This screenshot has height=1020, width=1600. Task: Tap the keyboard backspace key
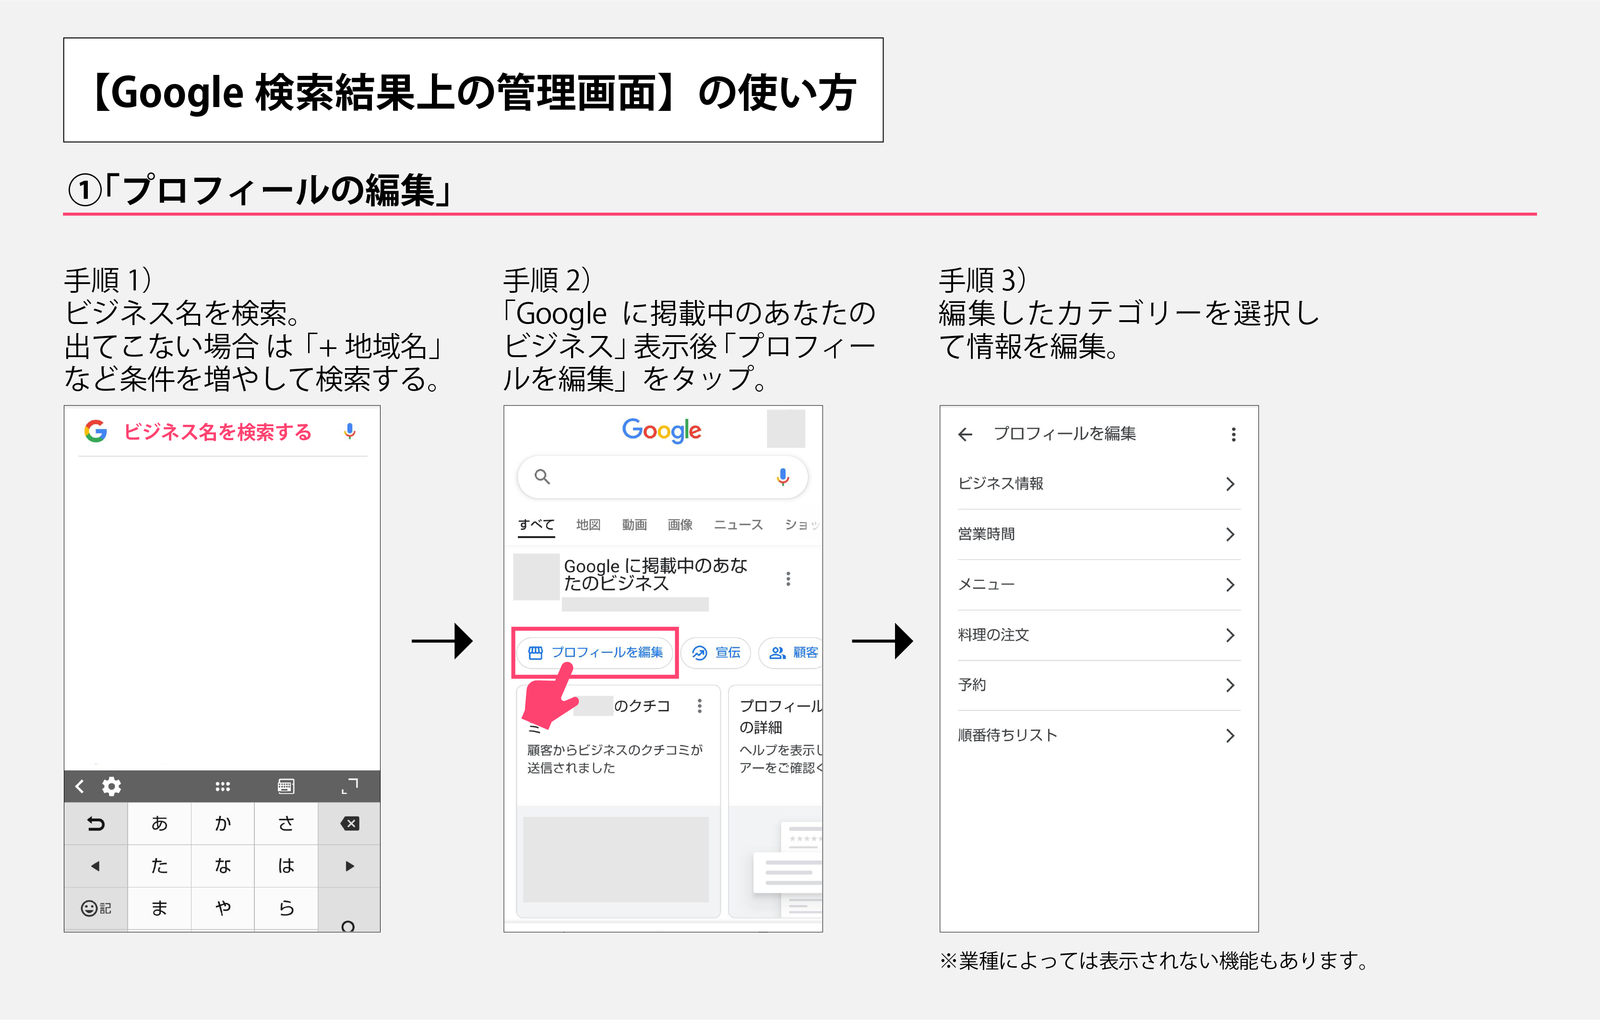[x=349, y=824]
